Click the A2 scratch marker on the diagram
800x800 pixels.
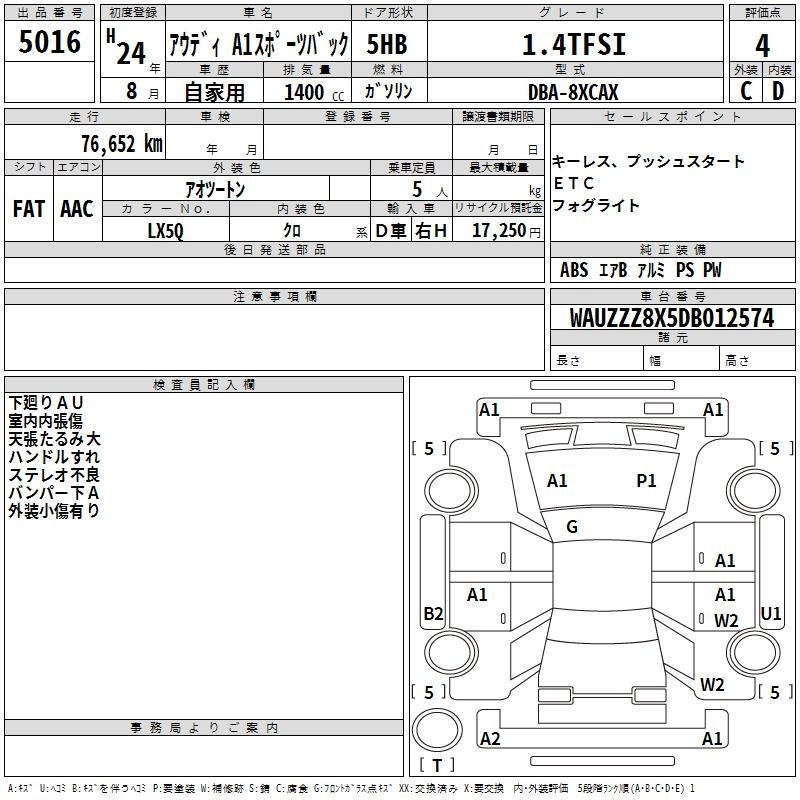pos(490,739)
